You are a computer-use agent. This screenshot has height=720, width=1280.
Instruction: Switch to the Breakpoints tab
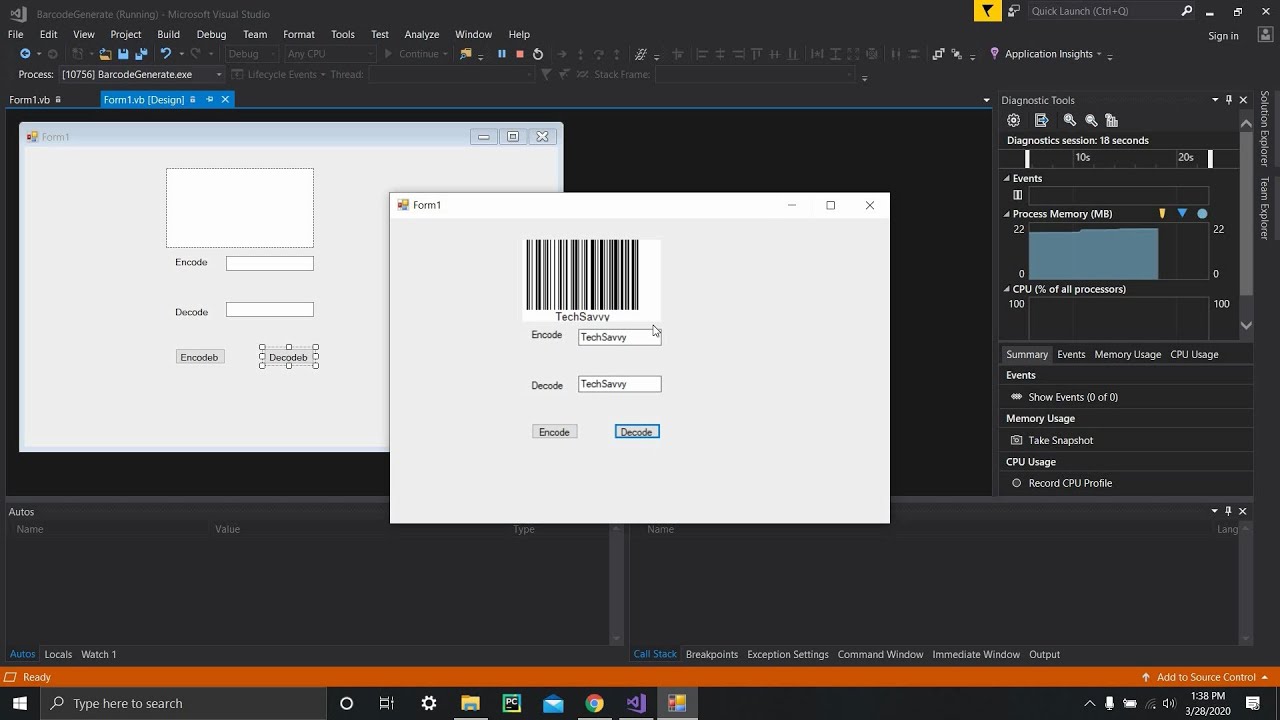click(x=711, y=654)
